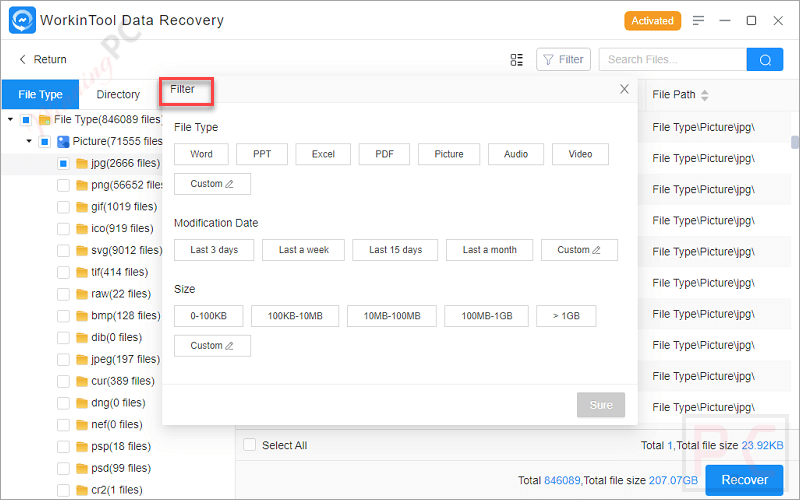The image size is (800, 500).
Task: Switch to the File Type tab
Action: point(40,94)
